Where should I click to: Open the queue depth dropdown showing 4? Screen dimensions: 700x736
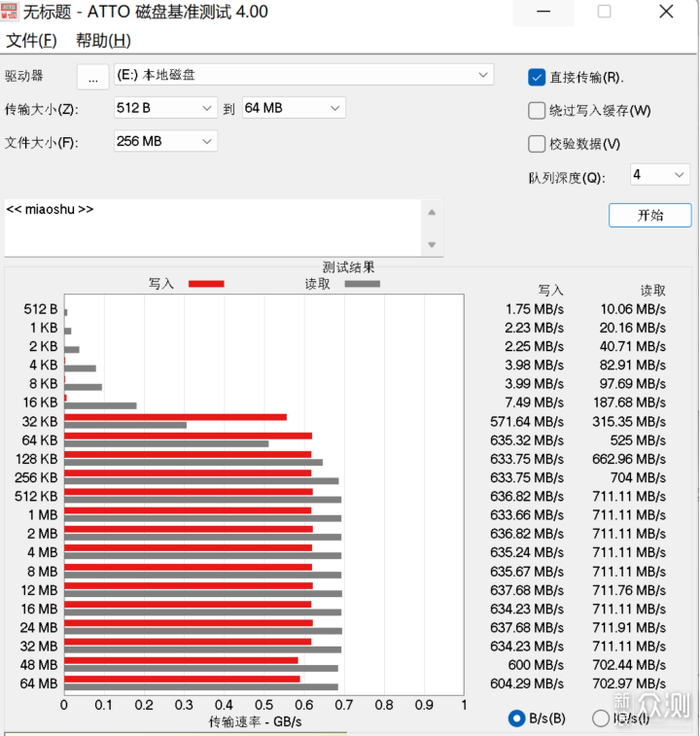[660, 175]
